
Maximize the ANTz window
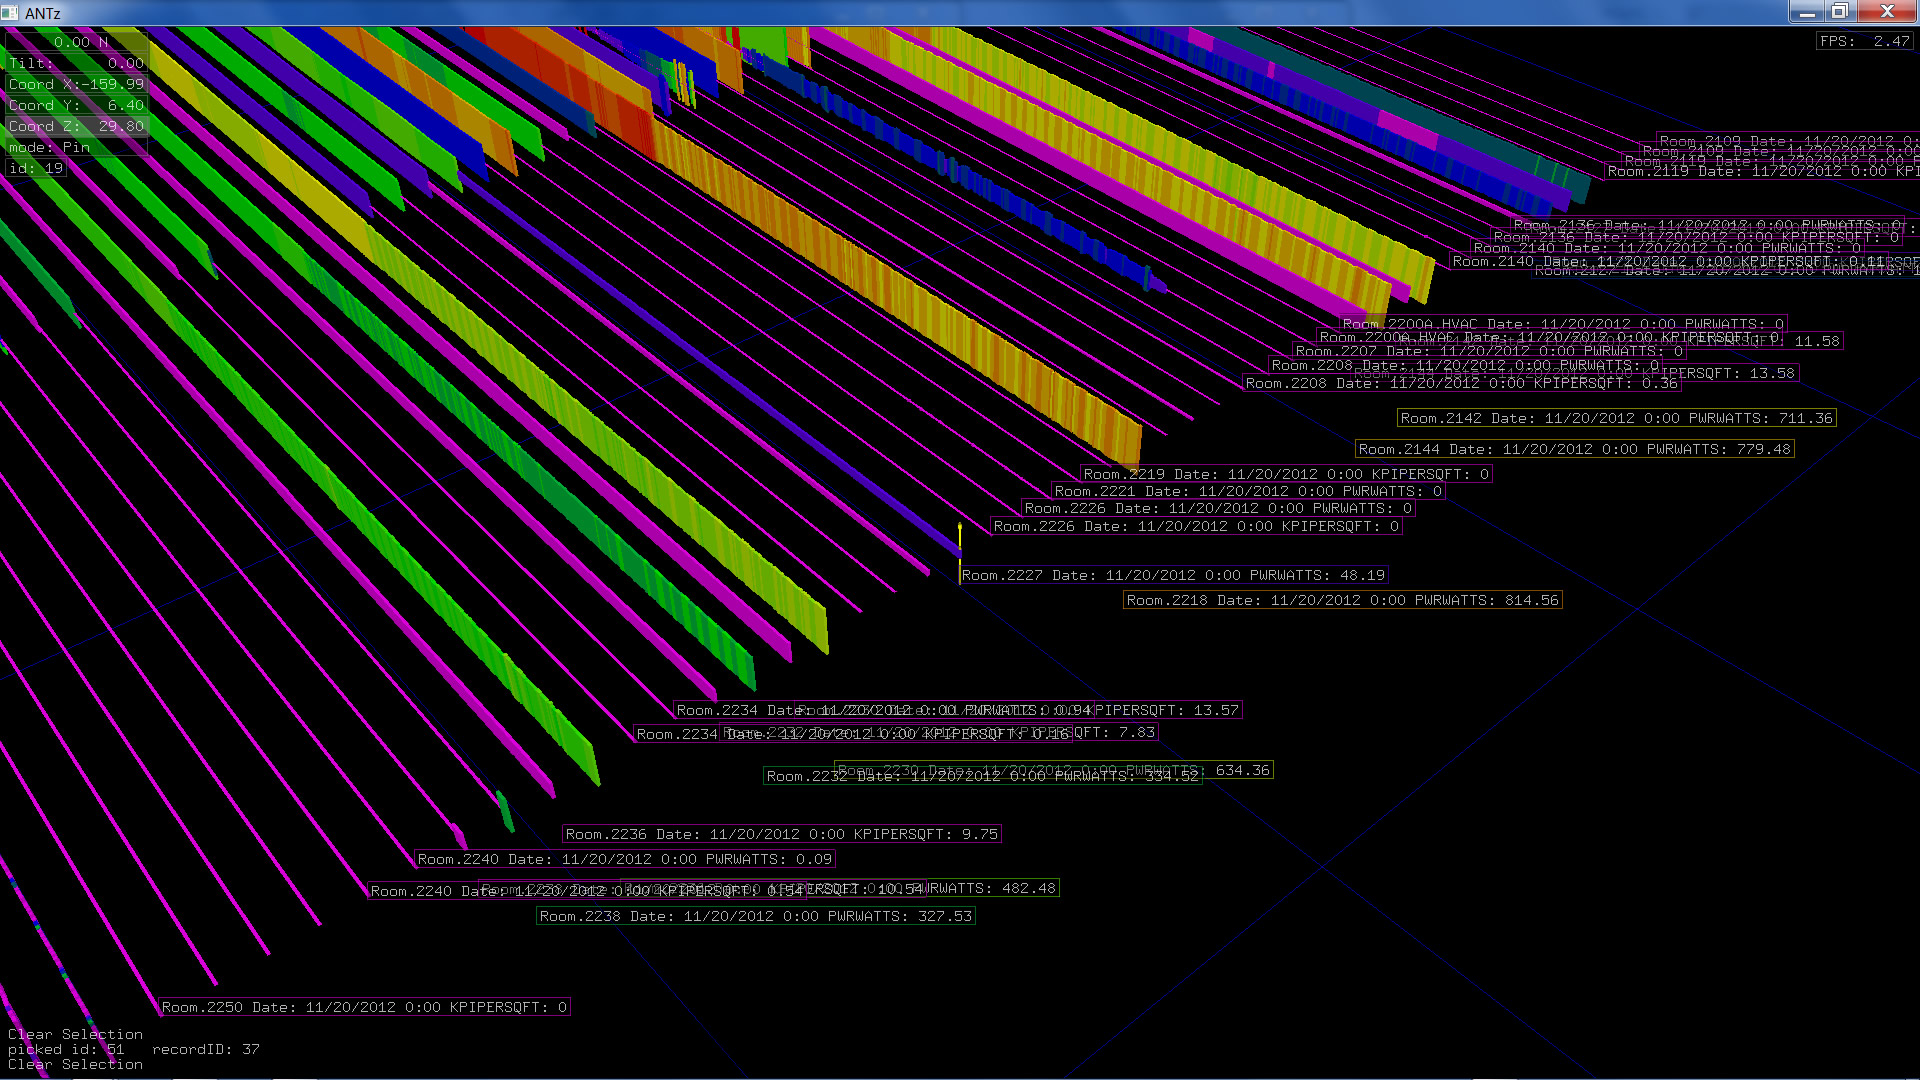1839,12
